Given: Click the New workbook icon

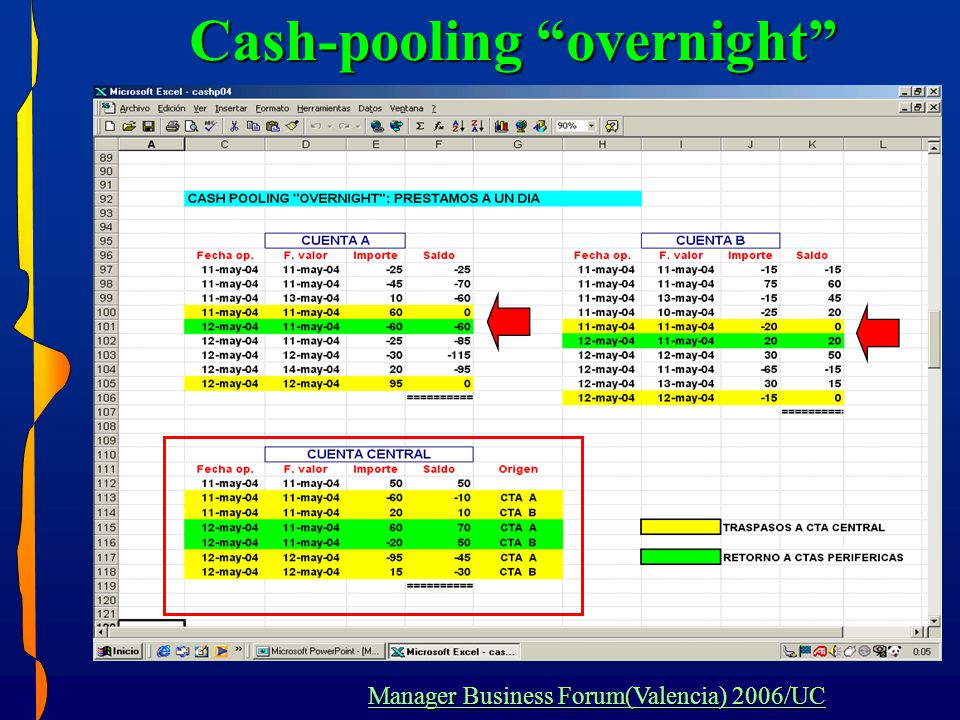Looking at the screenshot, I should [x=110, y=126].
